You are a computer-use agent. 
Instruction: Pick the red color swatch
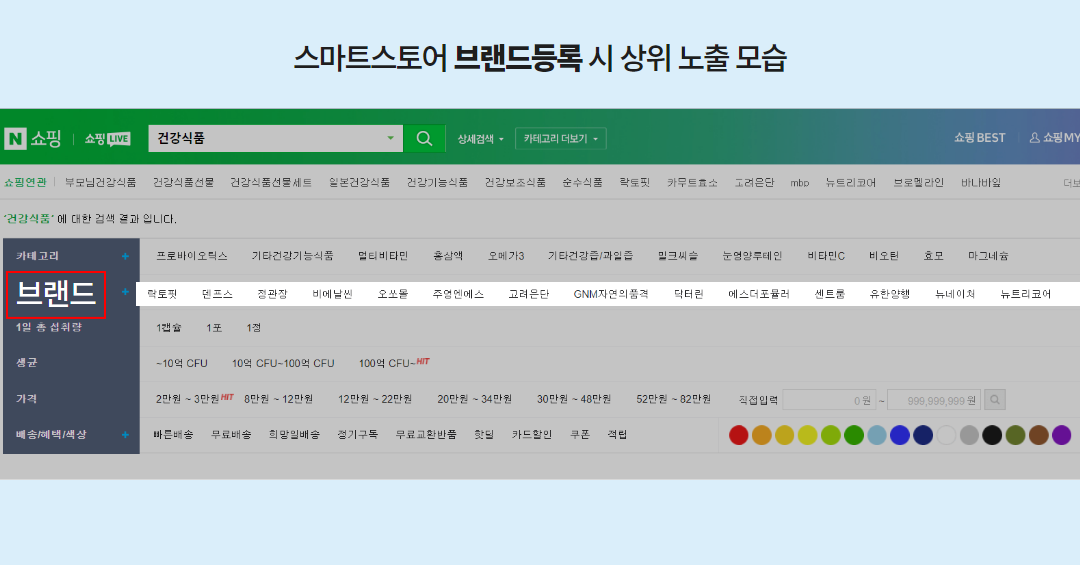[x=738, y=435]
